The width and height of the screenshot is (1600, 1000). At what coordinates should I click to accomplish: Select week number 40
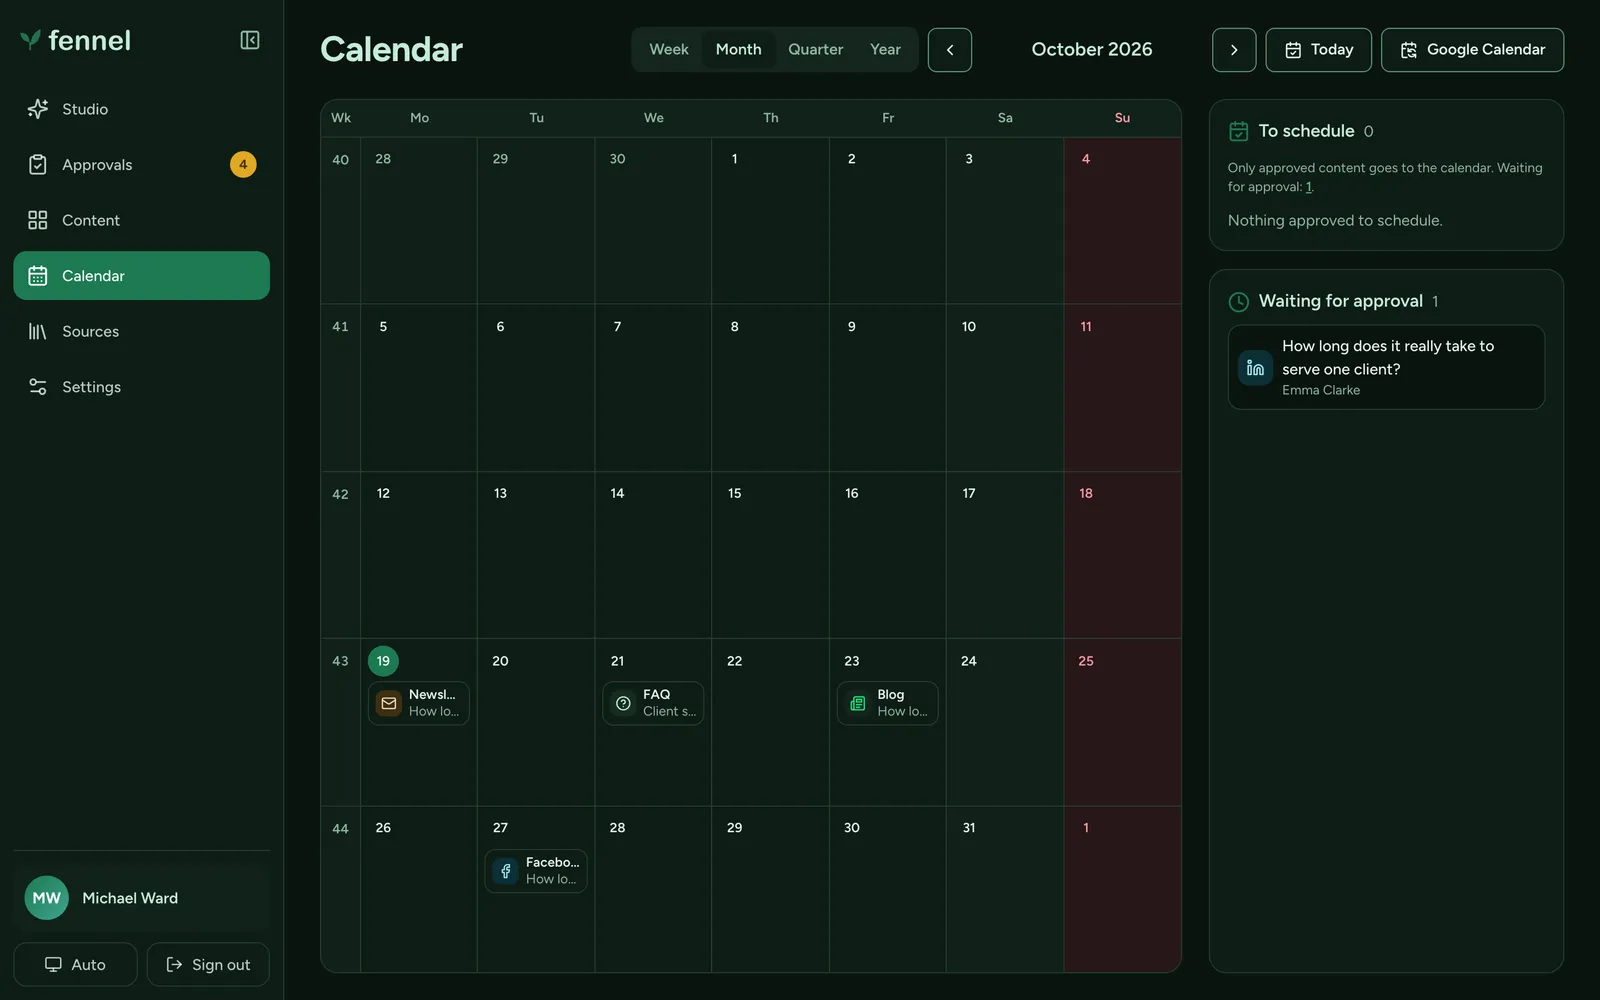click(340, 160)
